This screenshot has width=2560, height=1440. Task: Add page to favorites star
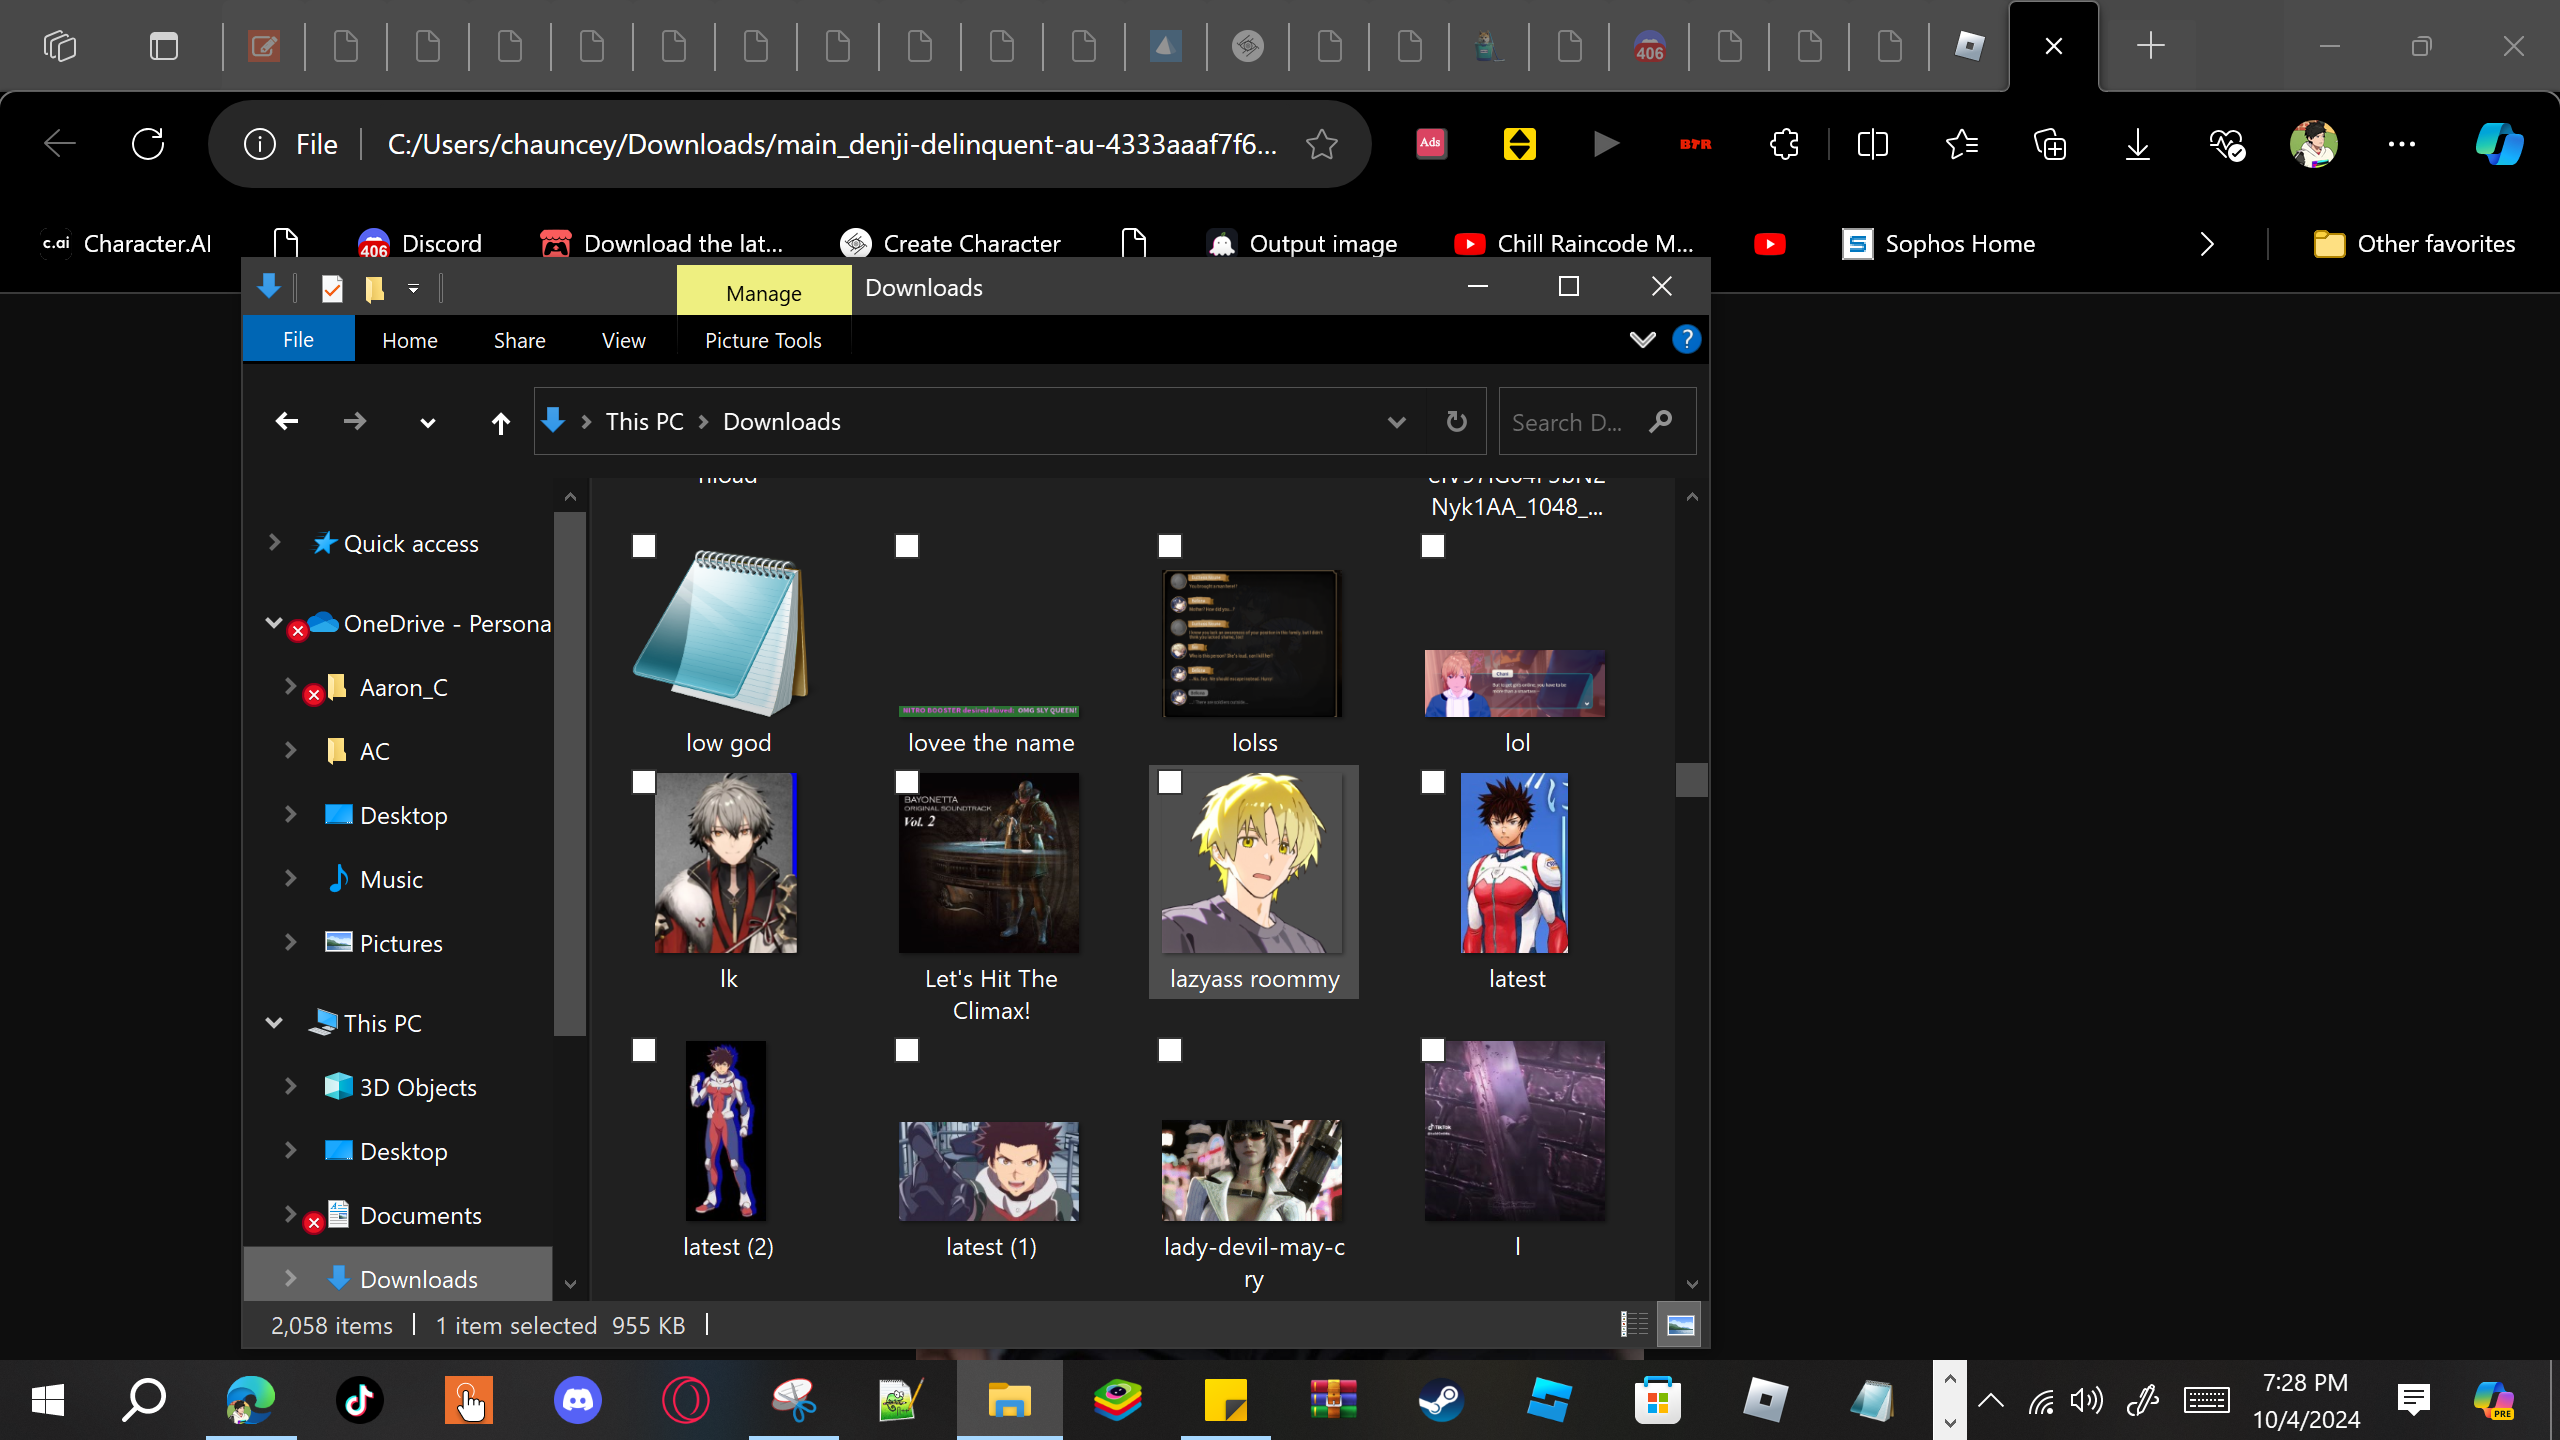coord(1322,144)
